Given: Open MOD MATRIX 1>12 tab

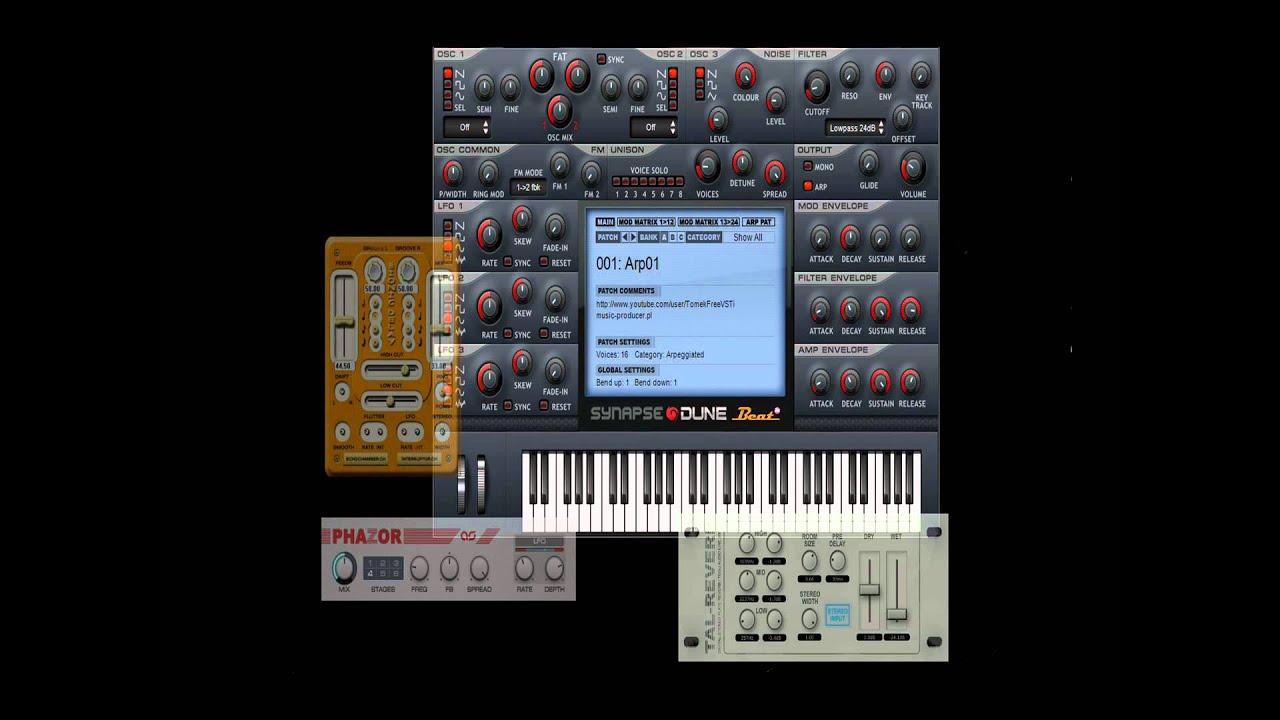Looking at the screenshot, I should (x=646, y=222).
